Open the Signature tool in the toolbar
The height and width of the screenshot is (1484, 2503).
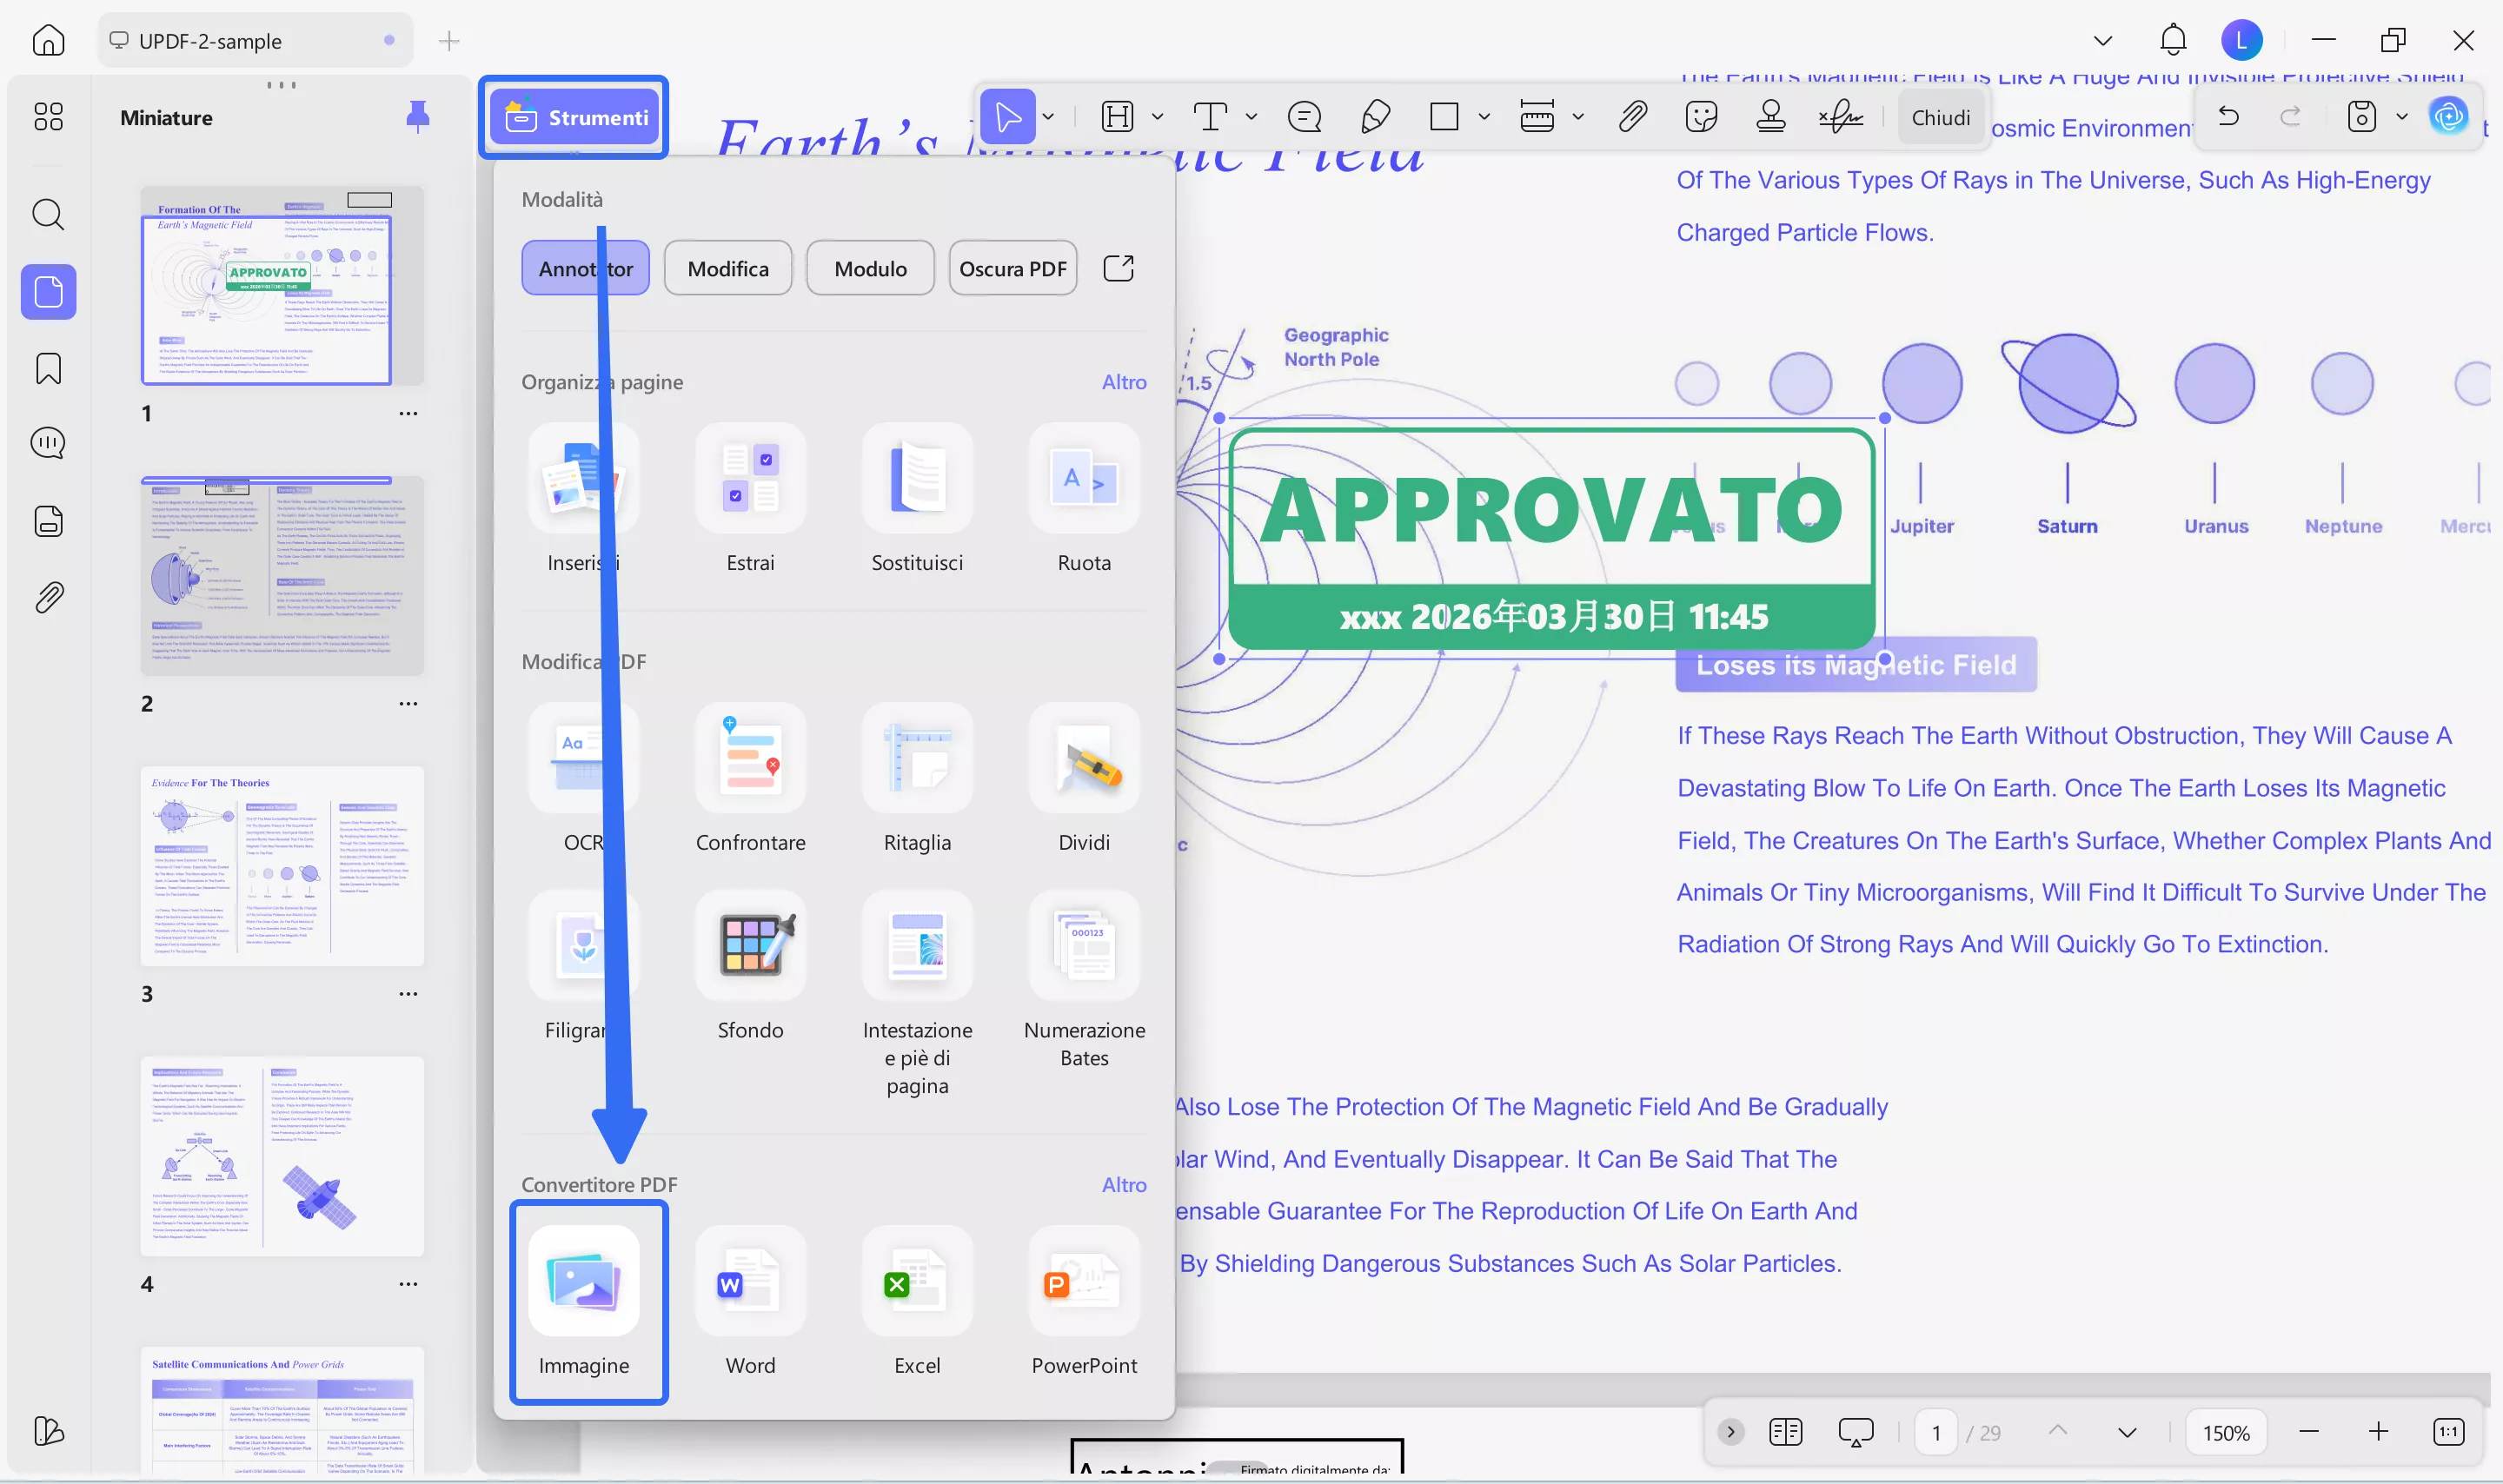click(x=1840, y=116)
